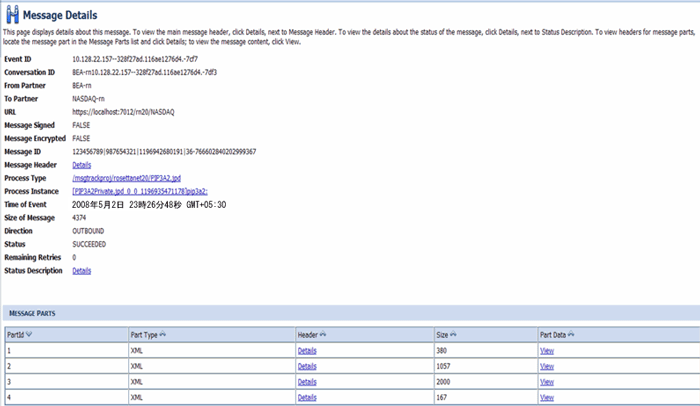Open the PIP3A2.jpd process type link
700x406 pixels.
click(x=126, y=178)
